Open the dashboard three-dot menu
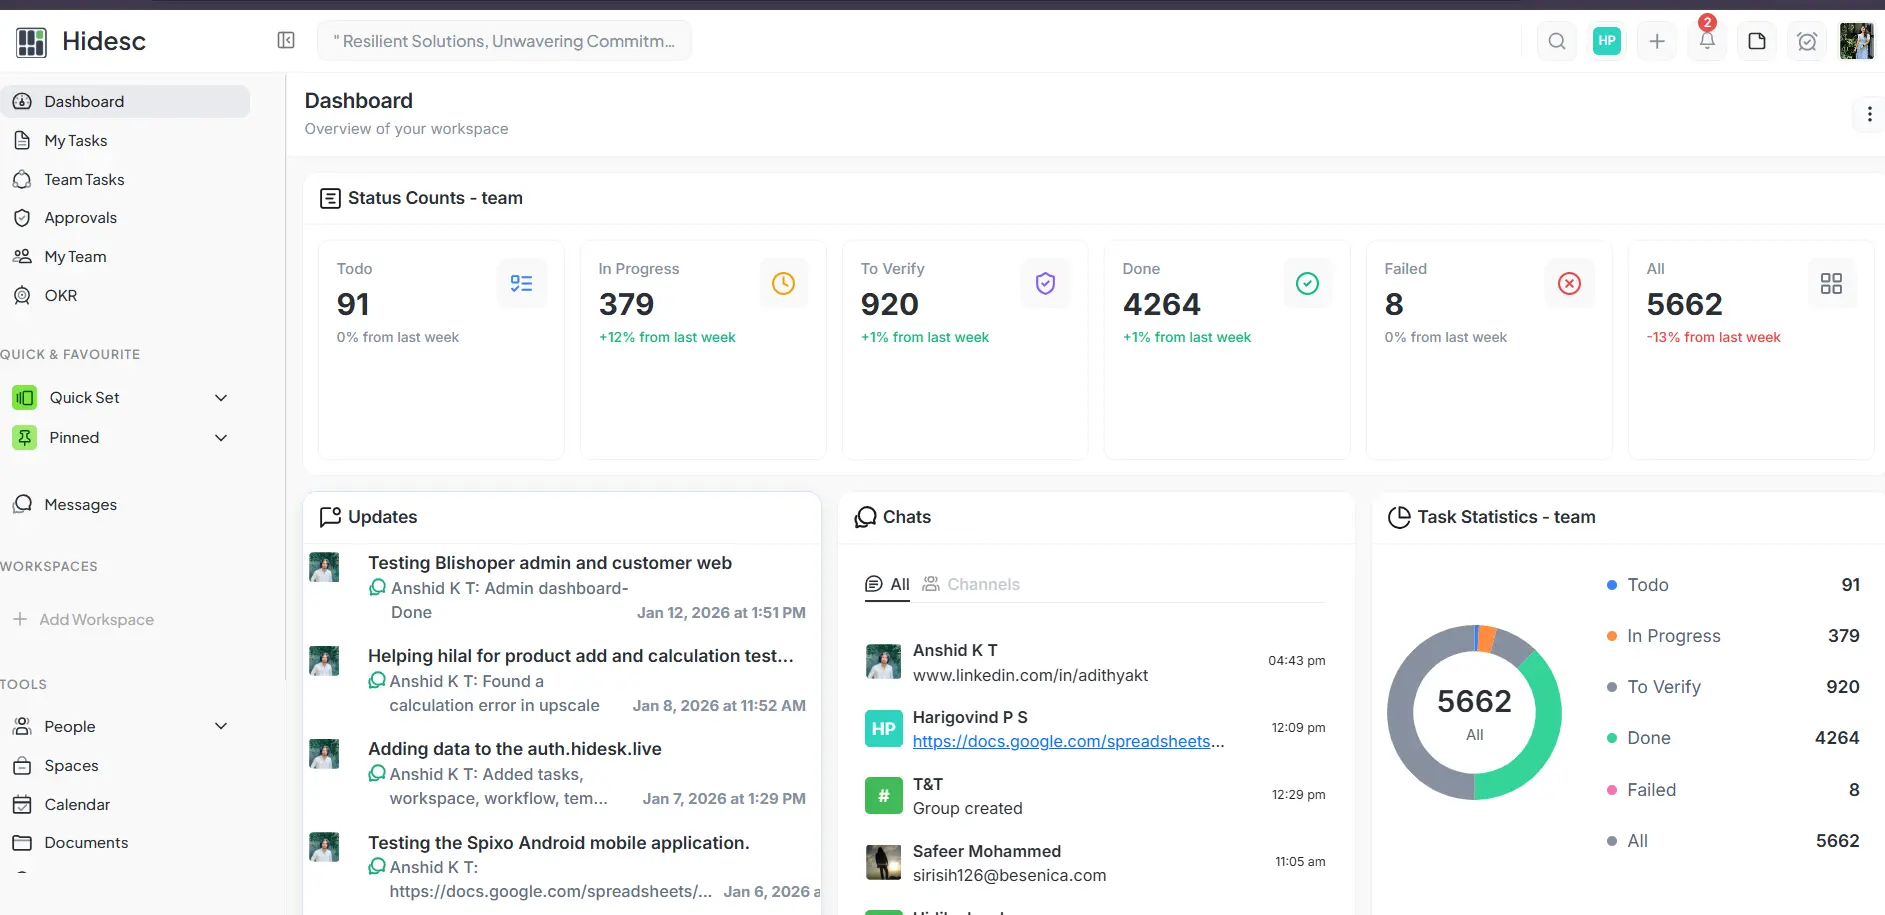Viewport: 1885px width, 915px height. [1869, 114]
